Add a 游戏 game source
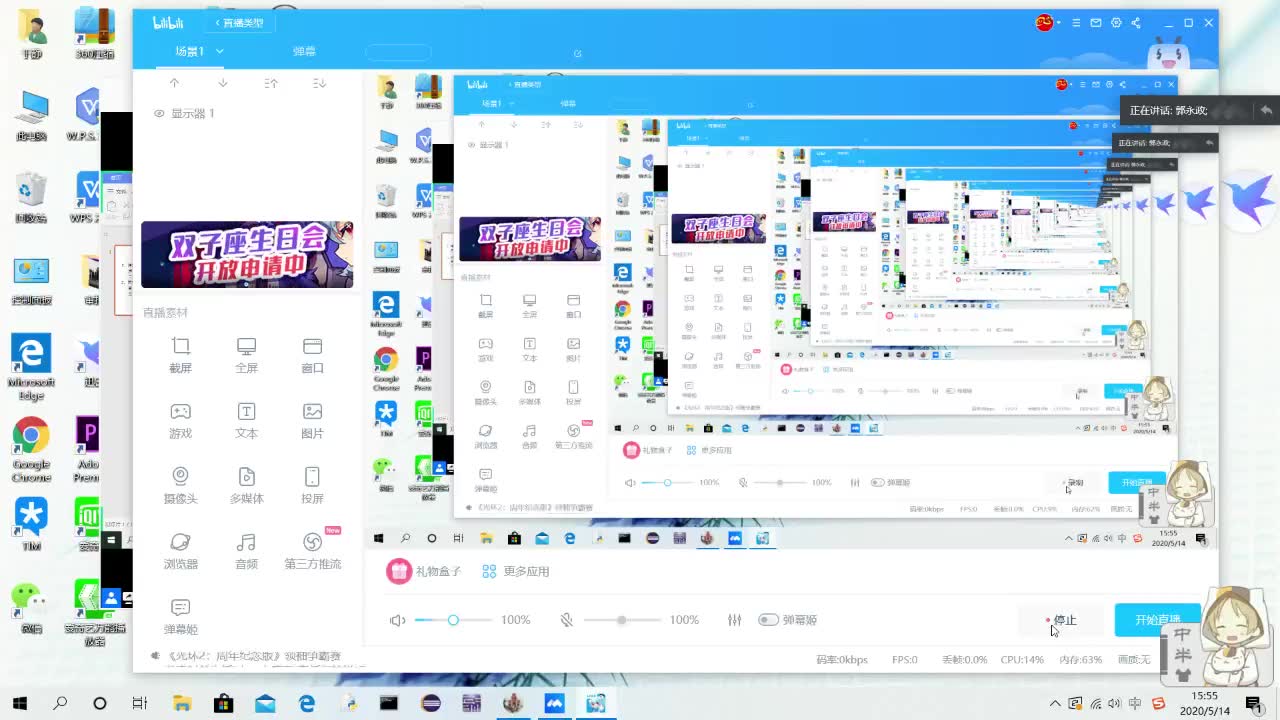This screenshot has height=720, width=1280. [x=180, y=420]
